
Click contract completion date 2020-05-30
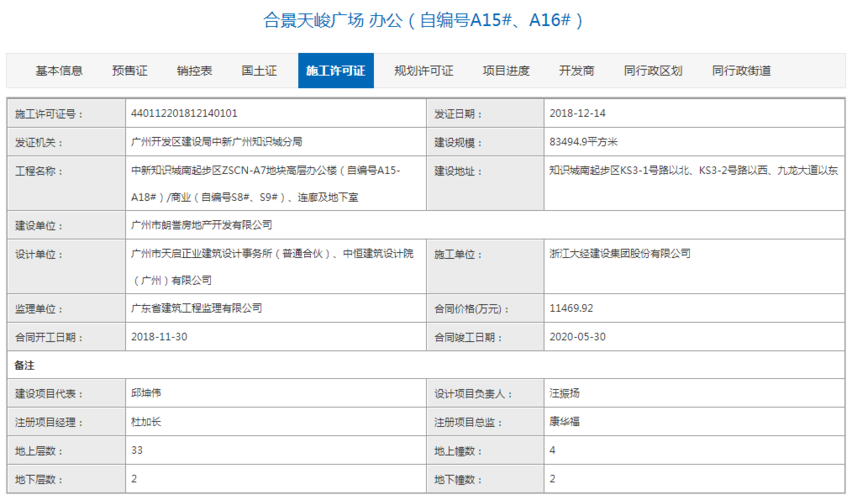coord(577,337)
